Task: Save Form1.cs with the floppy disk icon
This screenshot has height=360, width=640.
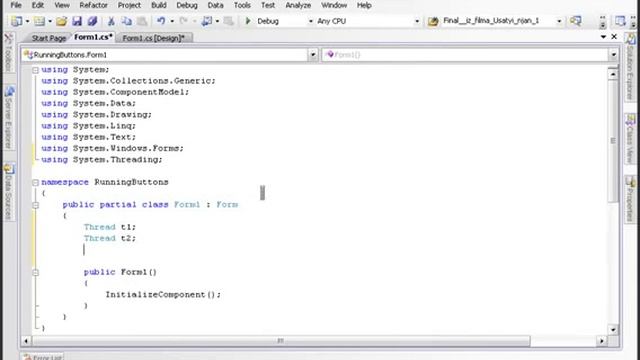Action: pyautogui.click(x=77, y=21)
